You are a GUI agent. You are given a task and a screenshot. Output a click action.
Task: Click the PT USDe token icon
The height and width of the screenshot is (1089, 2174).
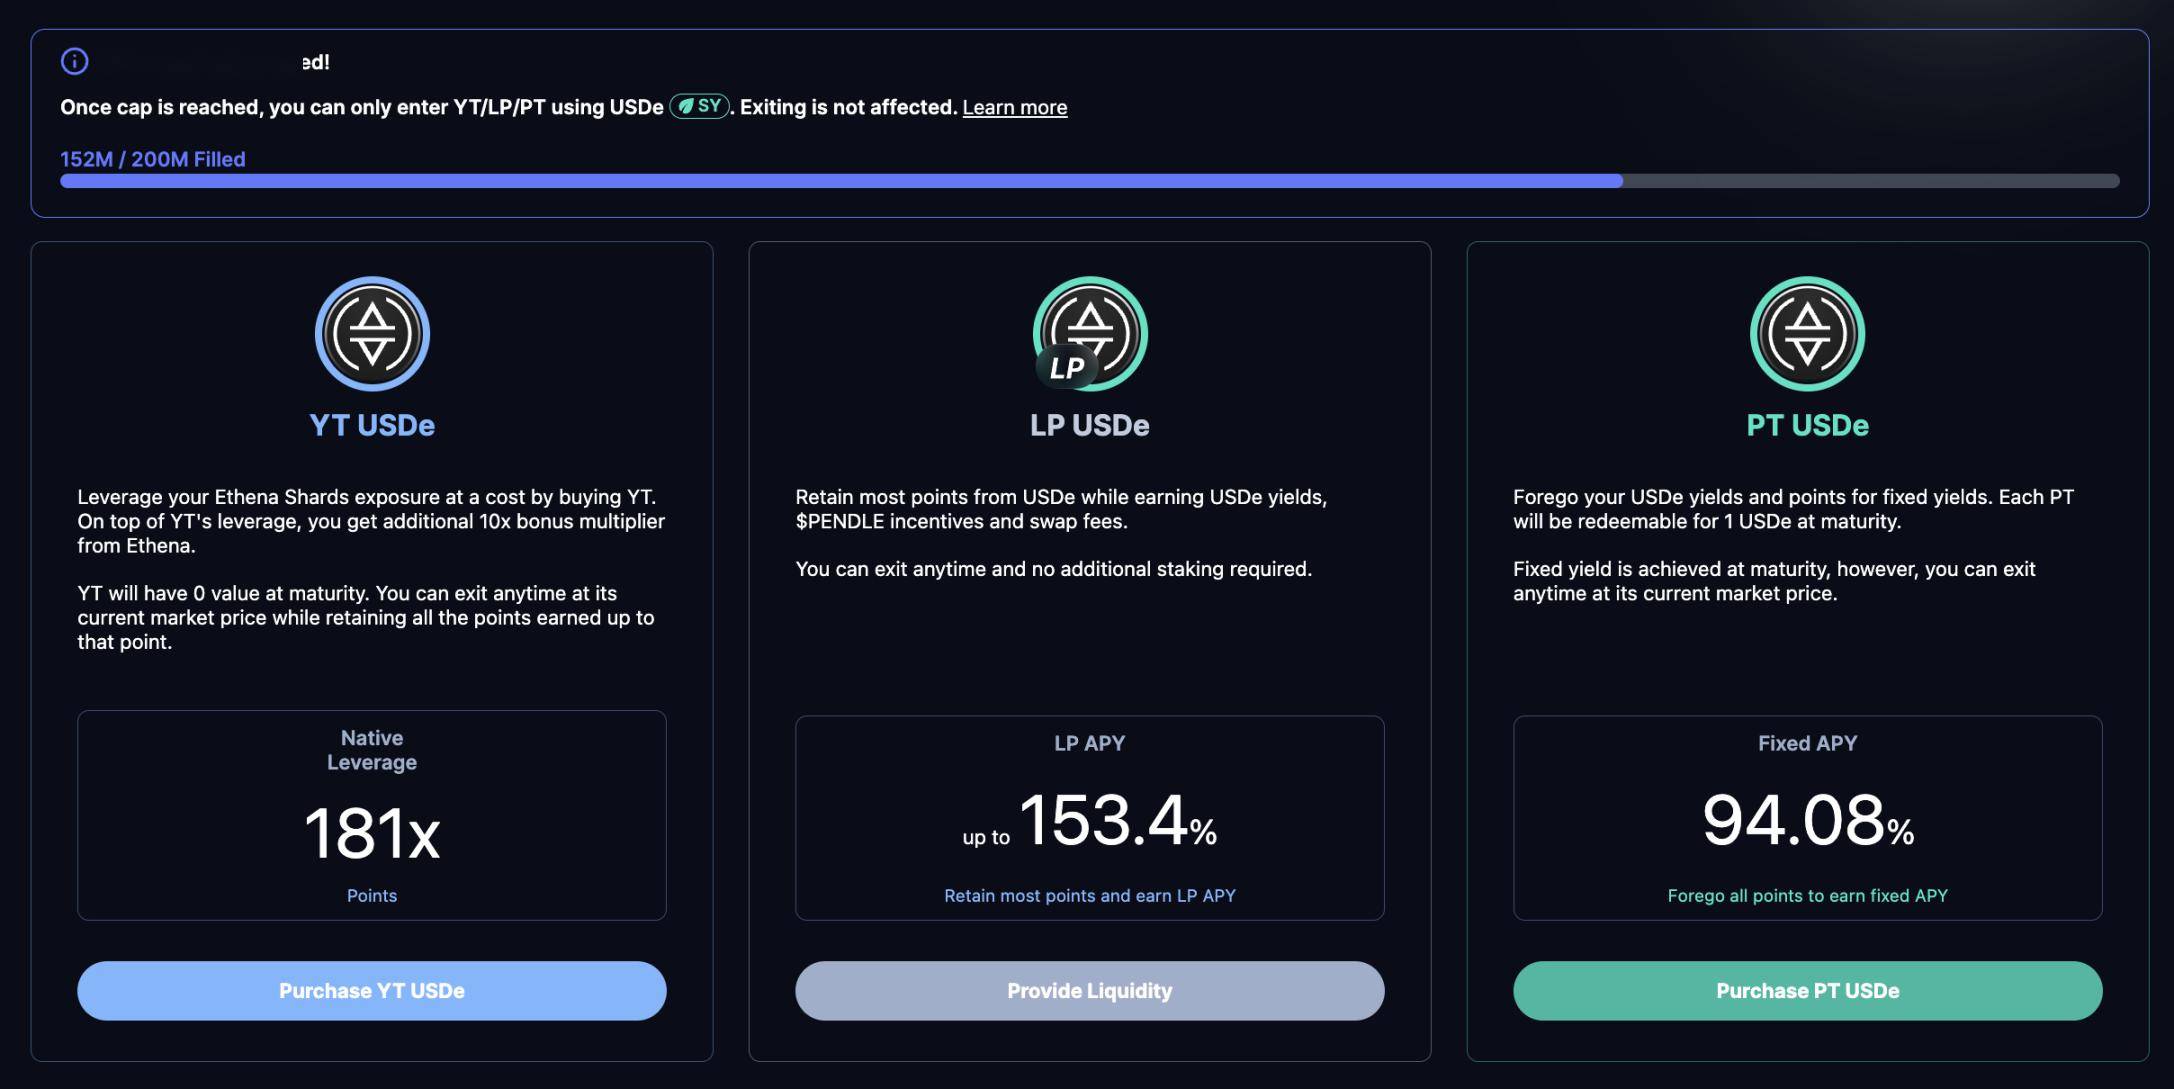pos(1807,334)
